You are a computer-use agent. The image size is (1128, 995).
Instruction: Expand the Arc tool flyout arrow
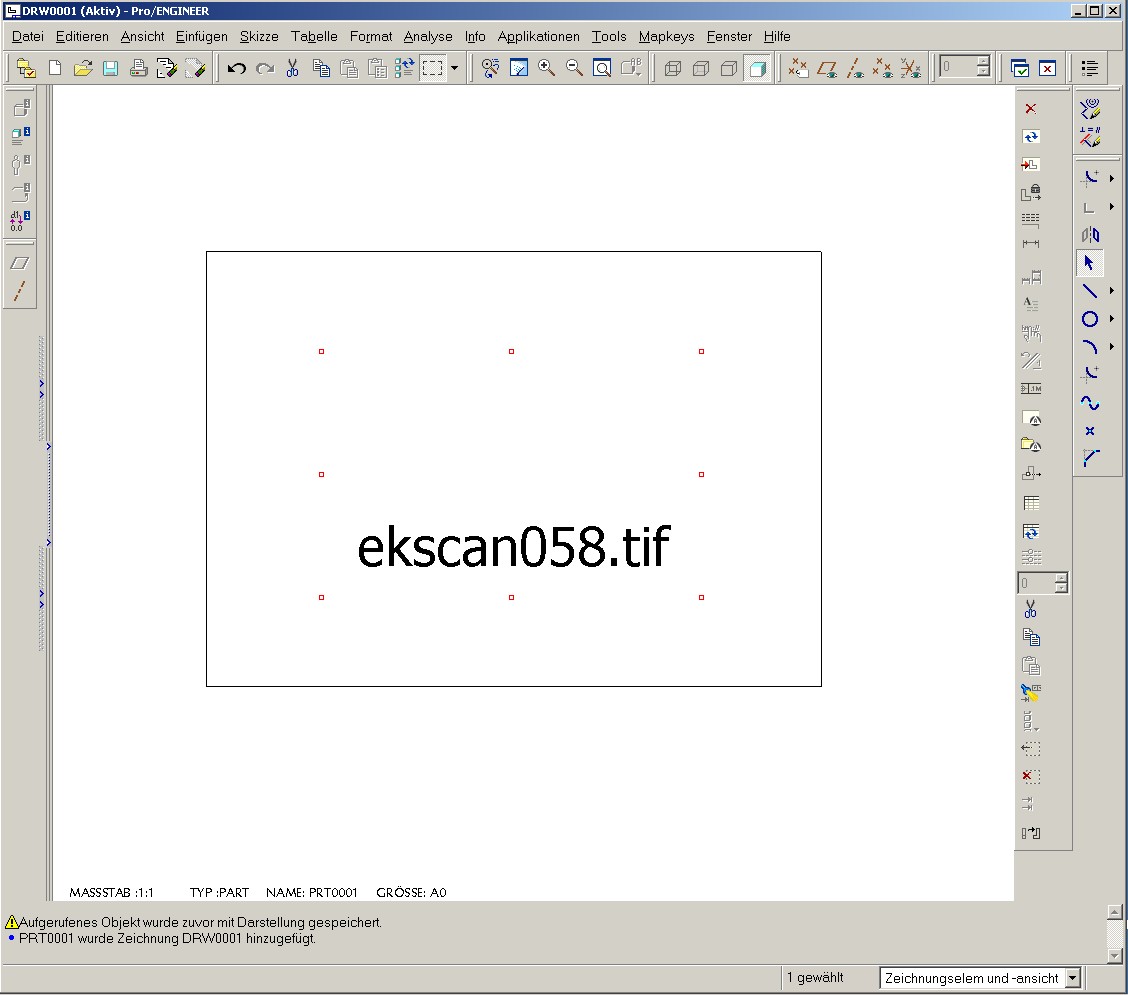[1111, 347]
